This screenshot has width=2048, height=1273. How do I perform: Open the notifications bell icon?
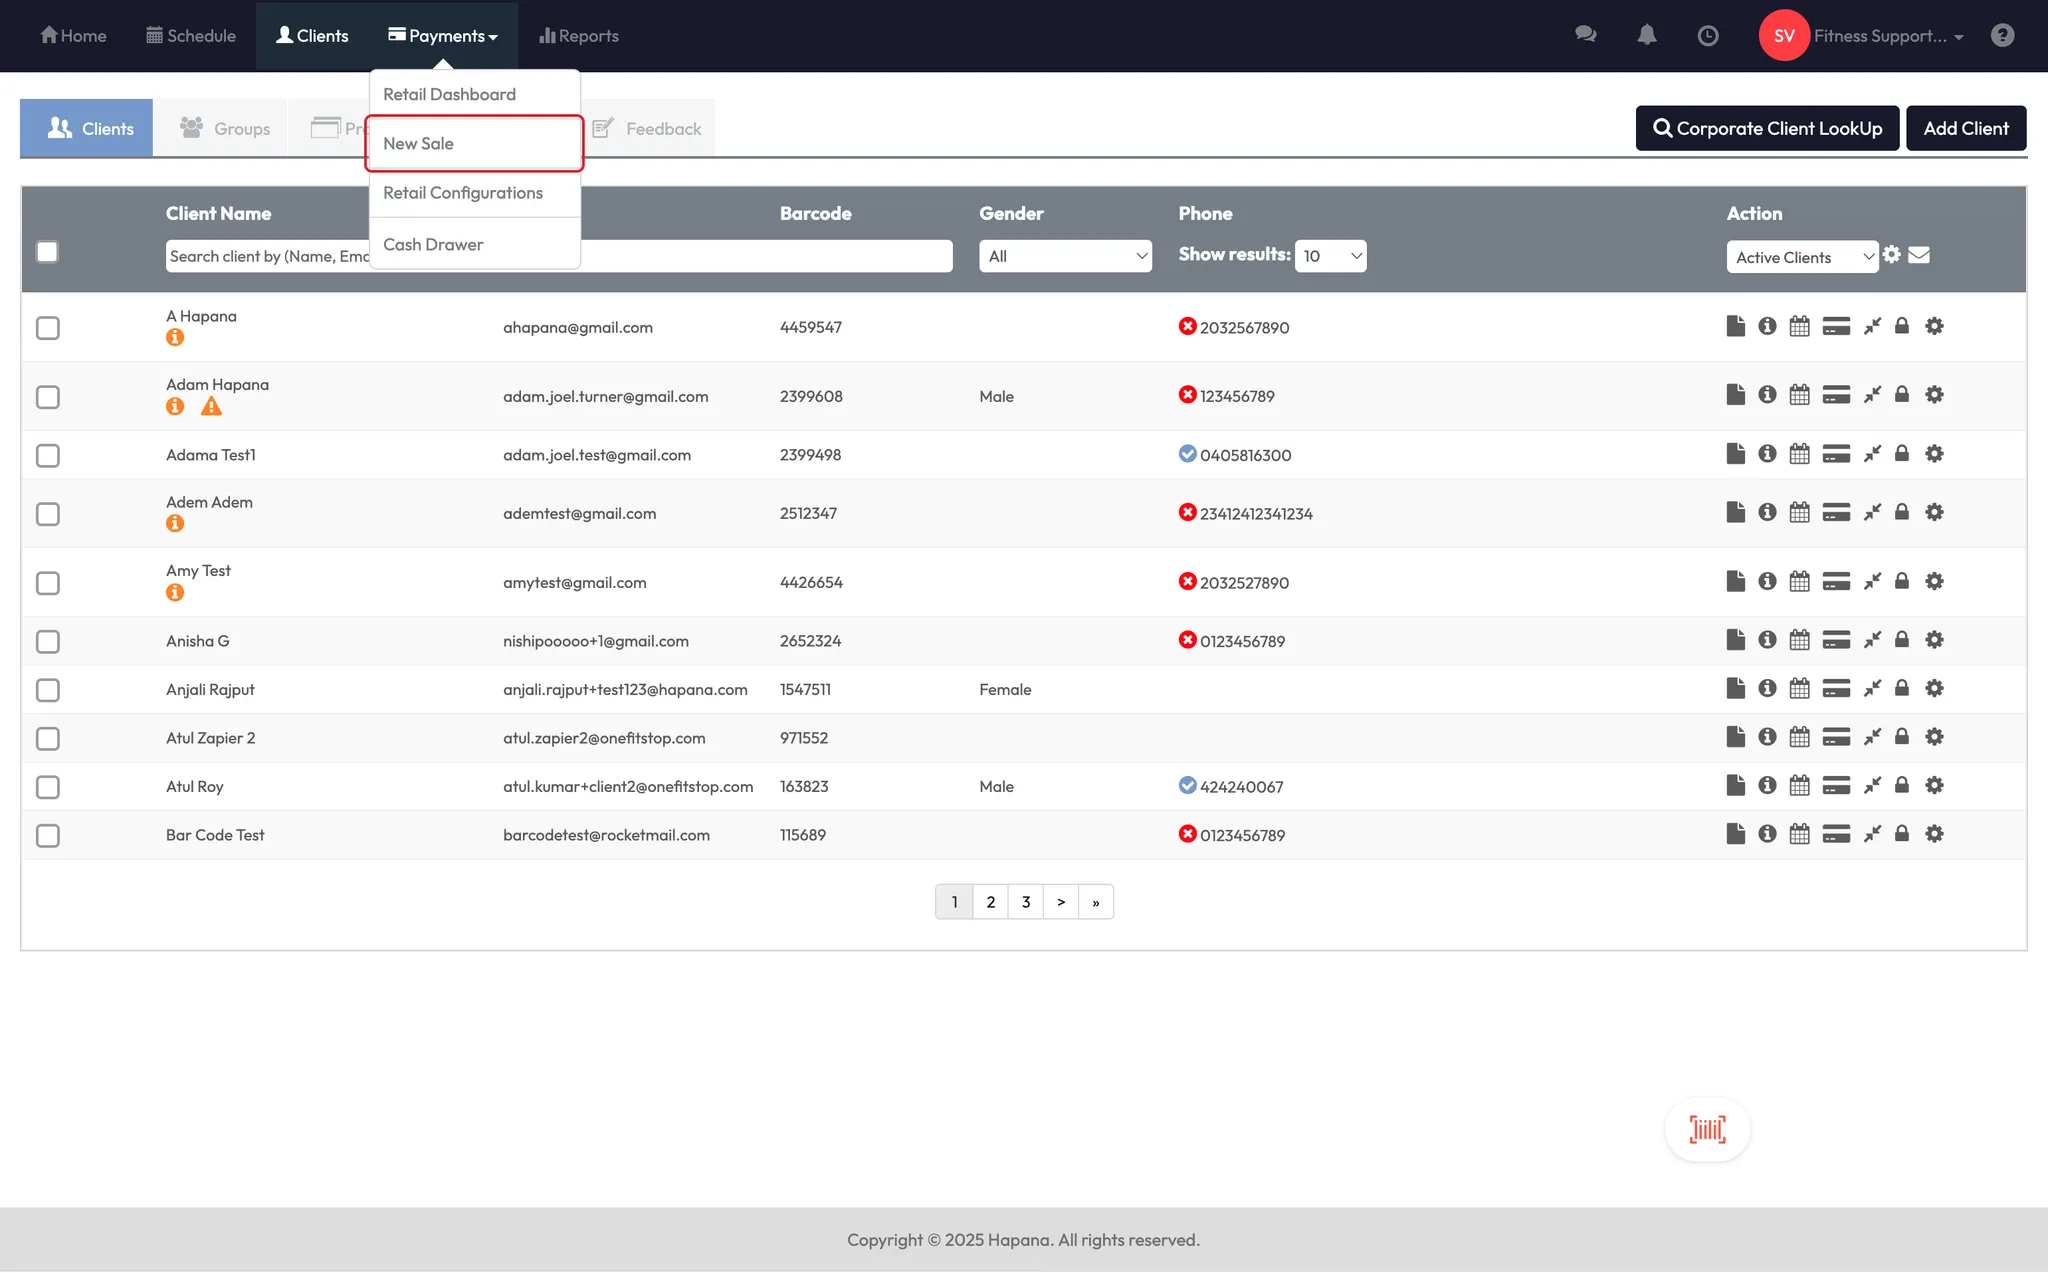pos(1646,35)
